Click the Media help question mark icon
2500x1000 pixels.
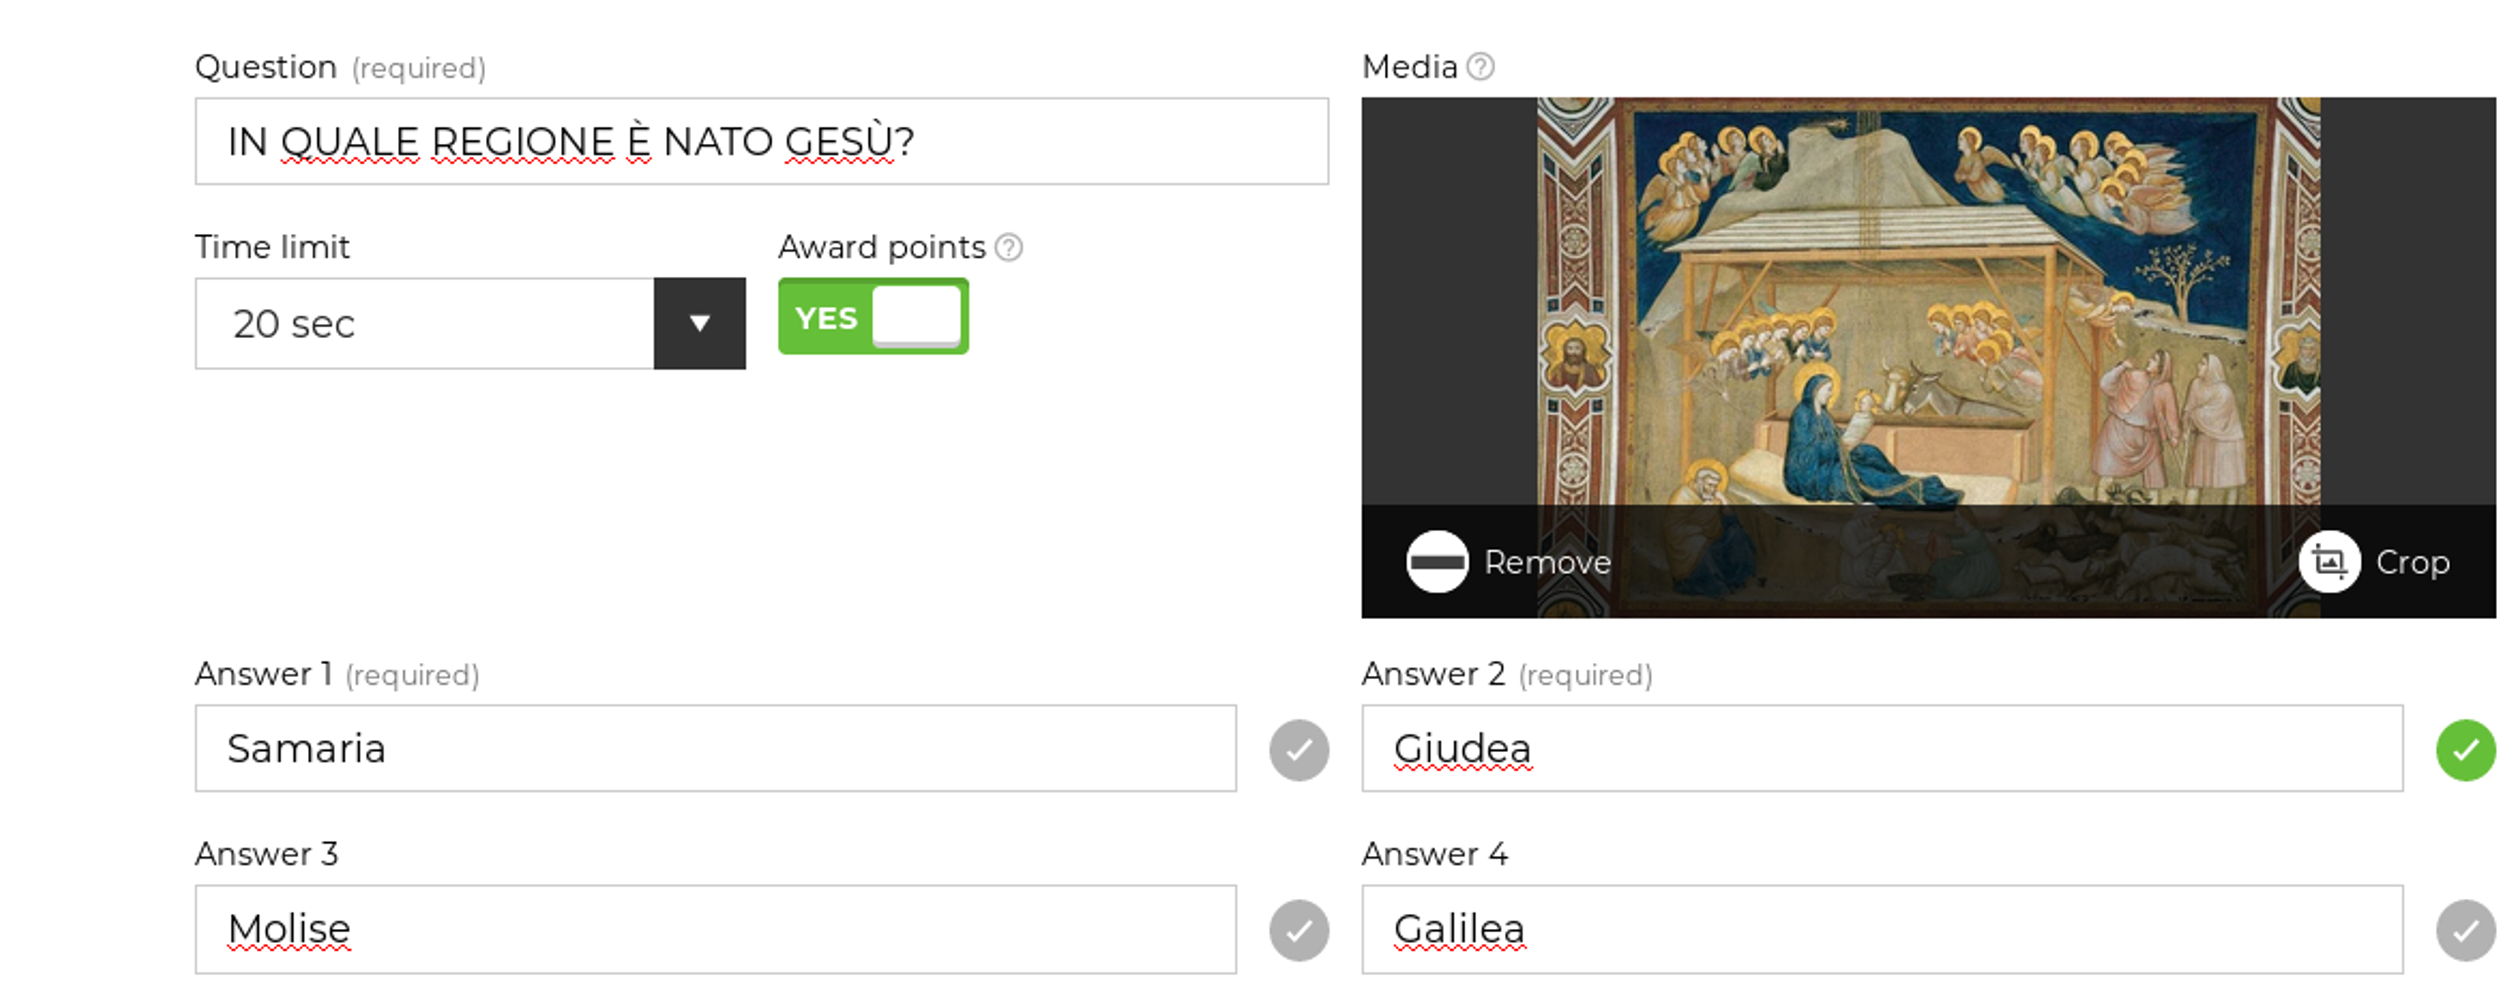(1480, 66)
